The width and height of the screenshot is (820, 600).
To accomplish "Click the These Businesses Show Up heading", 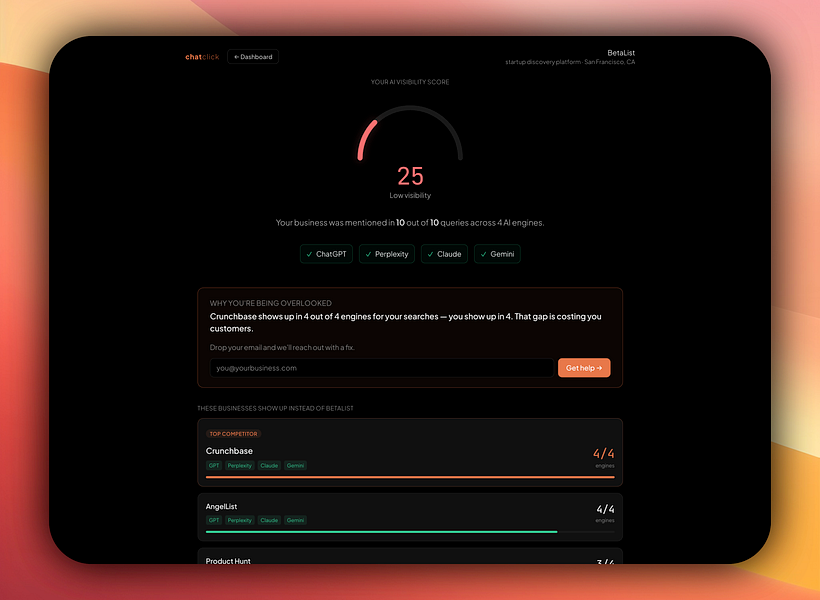I will tap(275, 409).
